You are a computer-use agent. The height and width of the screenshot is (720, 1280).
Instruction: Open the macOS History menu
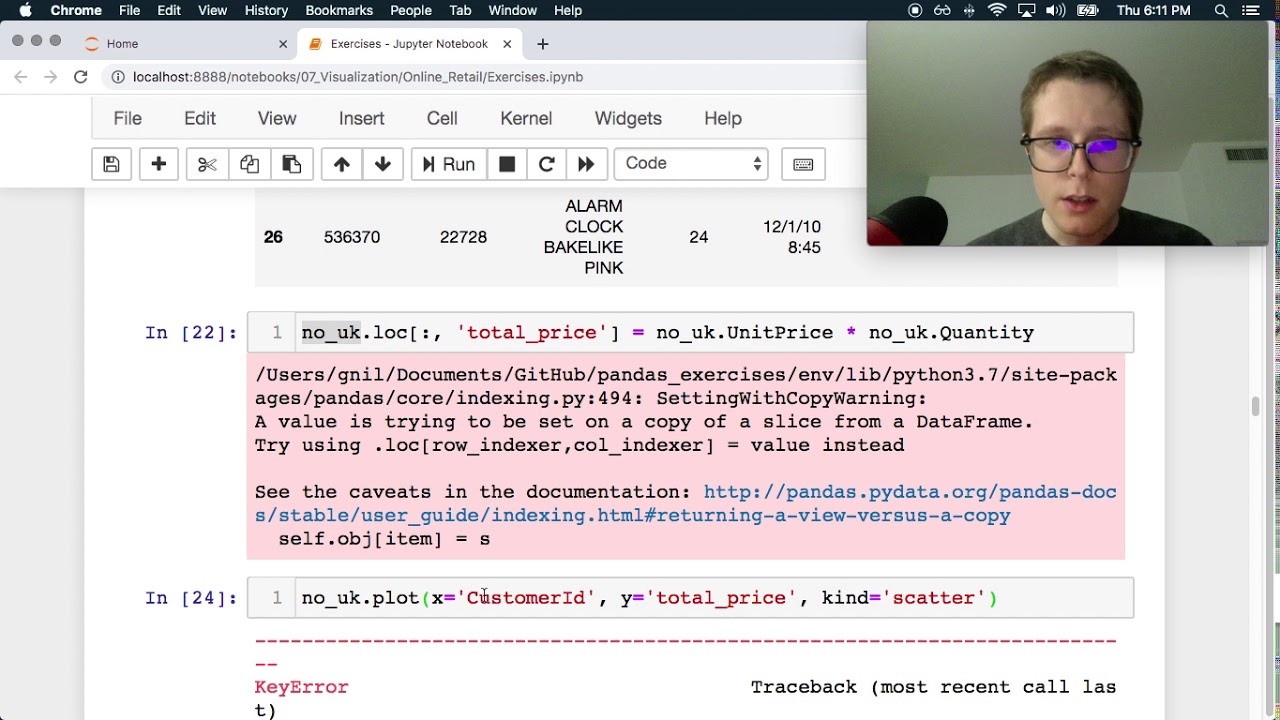266,10
